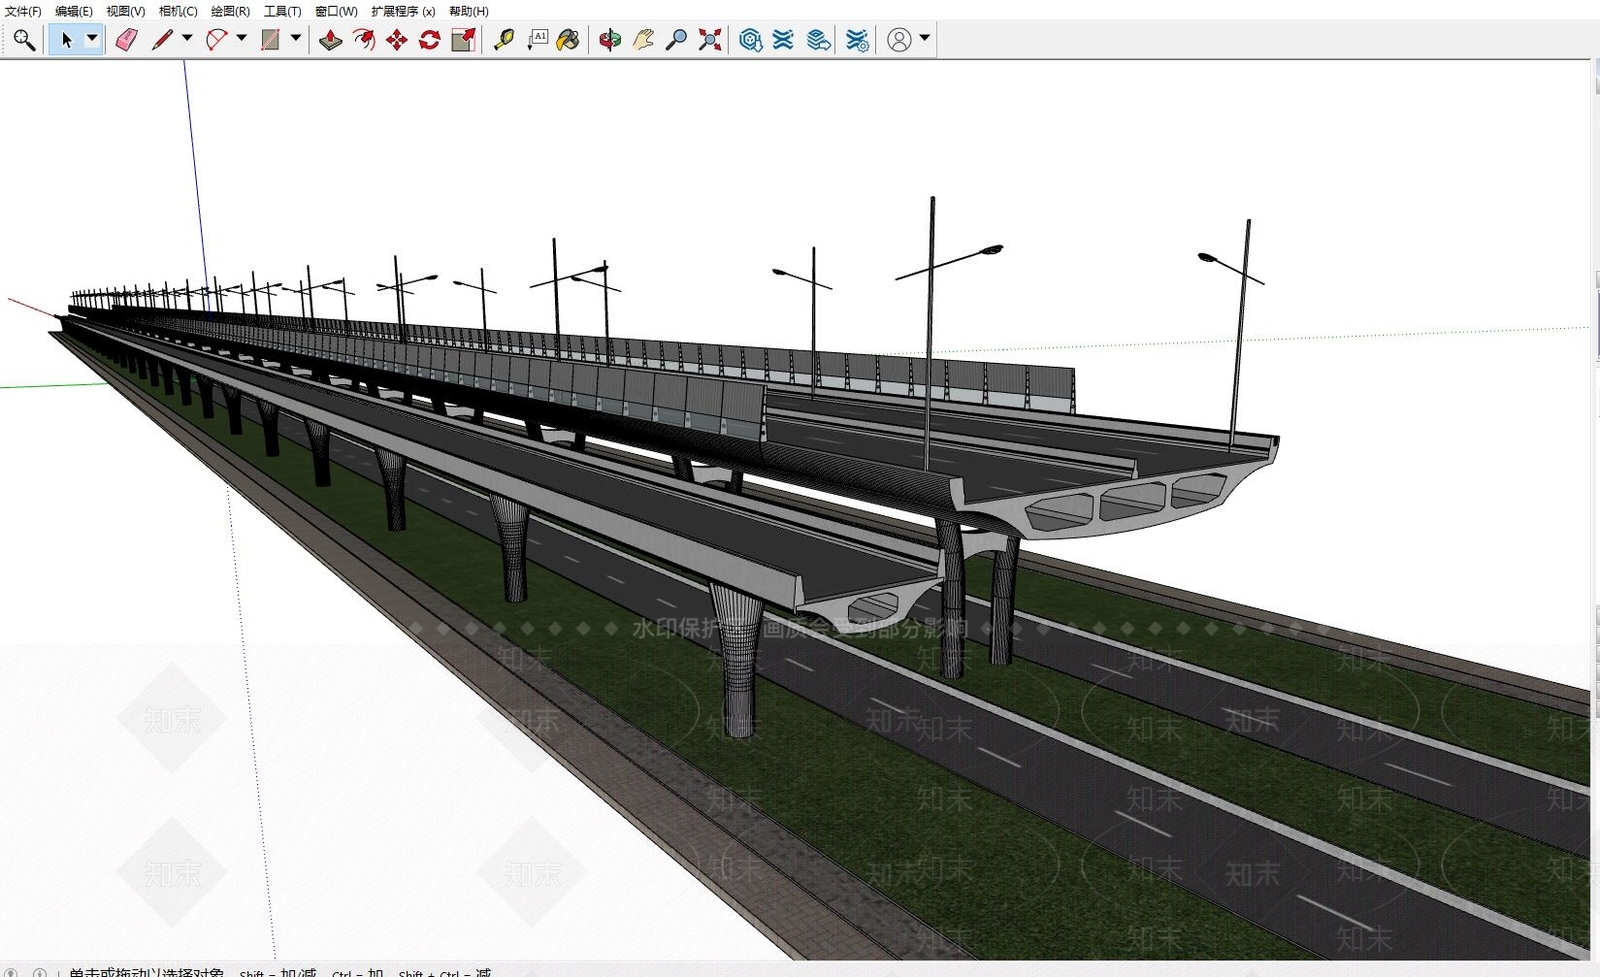Activate the Pan hand tool

tap(644, 40)
